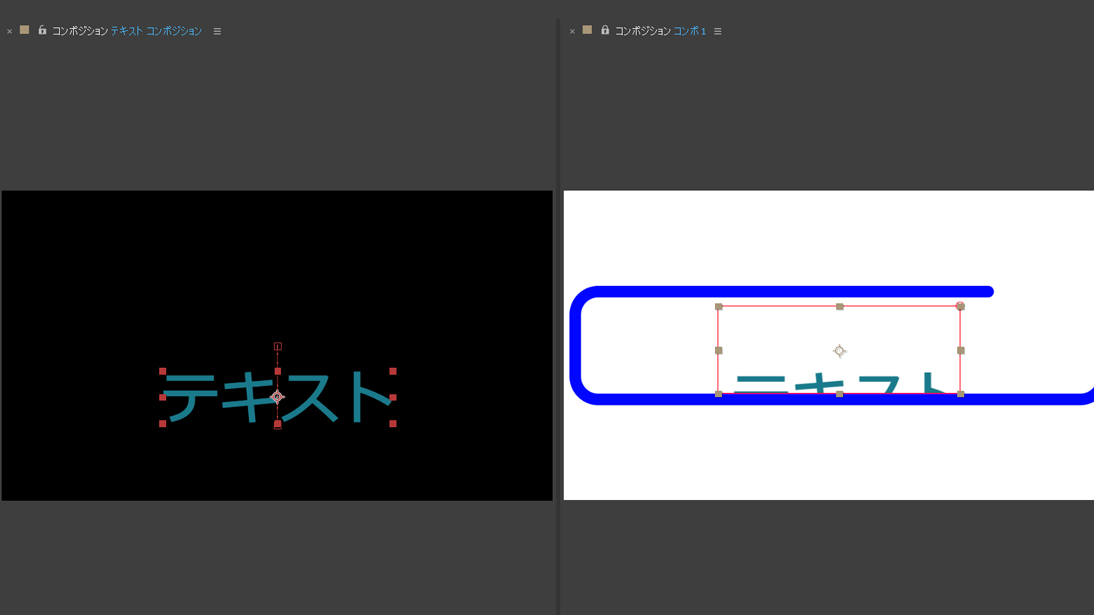This screenshot has height=615, width=1094.
Task: Click the bottom-right red handle of text layer
Action: coord(393,423)
